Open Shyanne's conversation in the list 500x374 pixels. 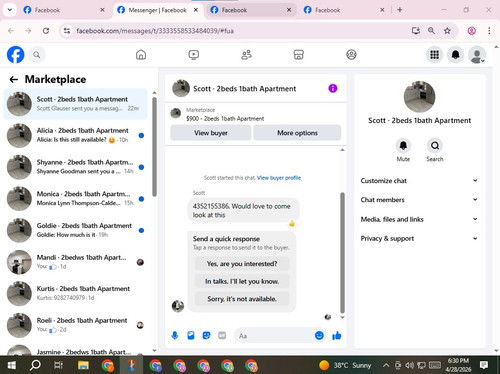(x=75, y=167)
